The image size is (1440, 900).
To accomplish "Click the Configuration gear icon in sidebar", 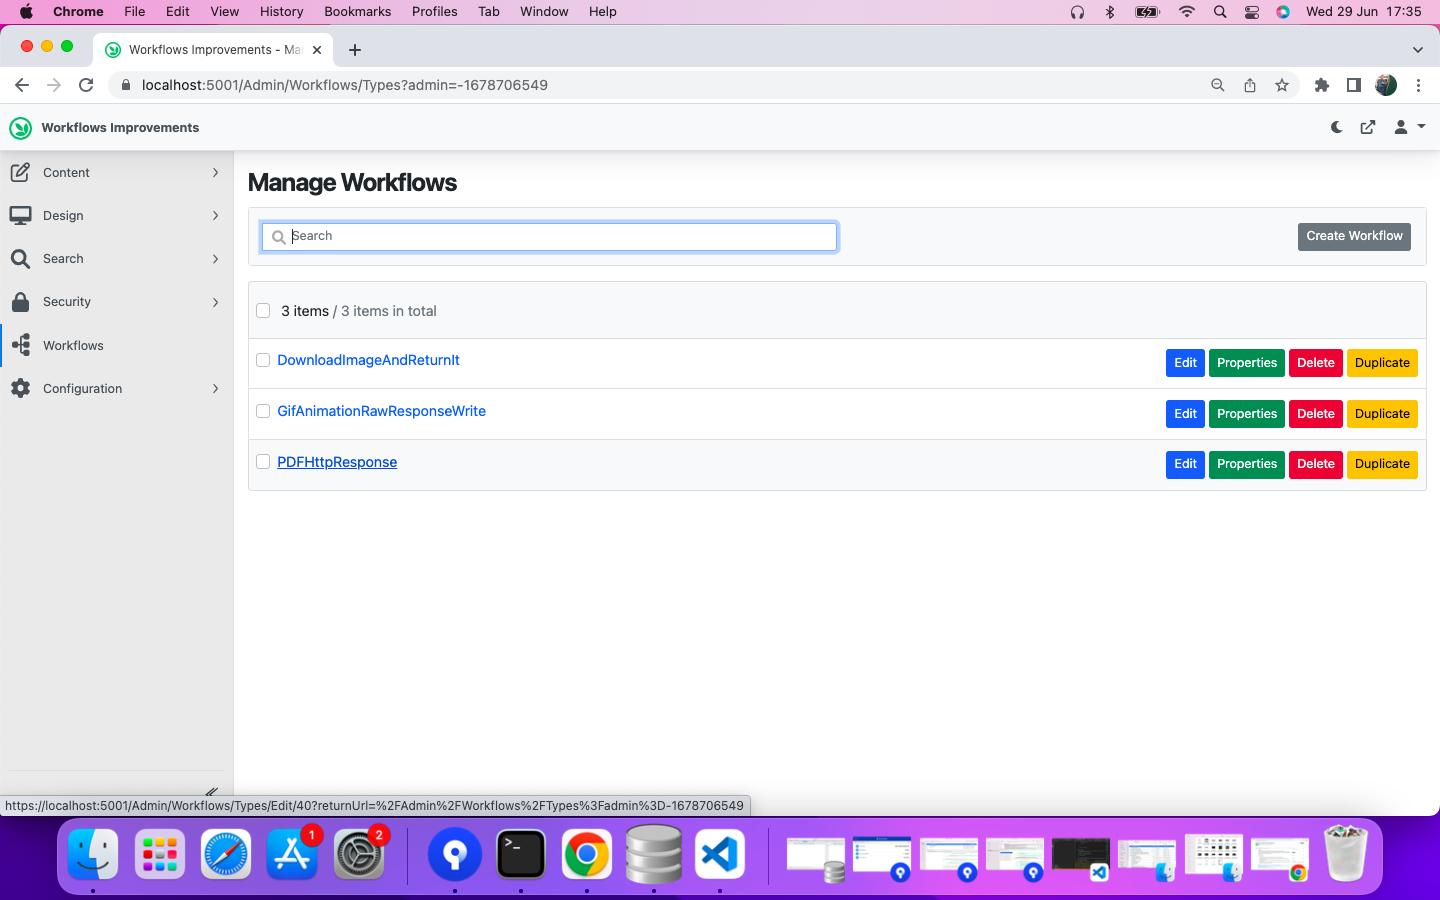I will [x=20, y=388].
